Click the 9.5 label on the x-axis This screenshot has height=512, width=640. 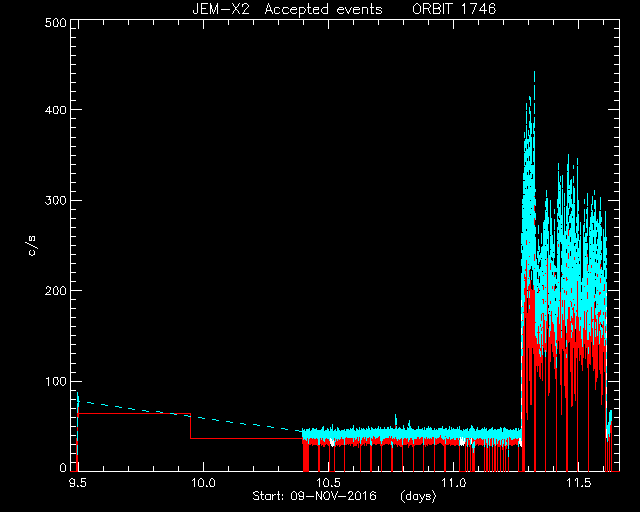pyautogui.click(x=78, y=483)
